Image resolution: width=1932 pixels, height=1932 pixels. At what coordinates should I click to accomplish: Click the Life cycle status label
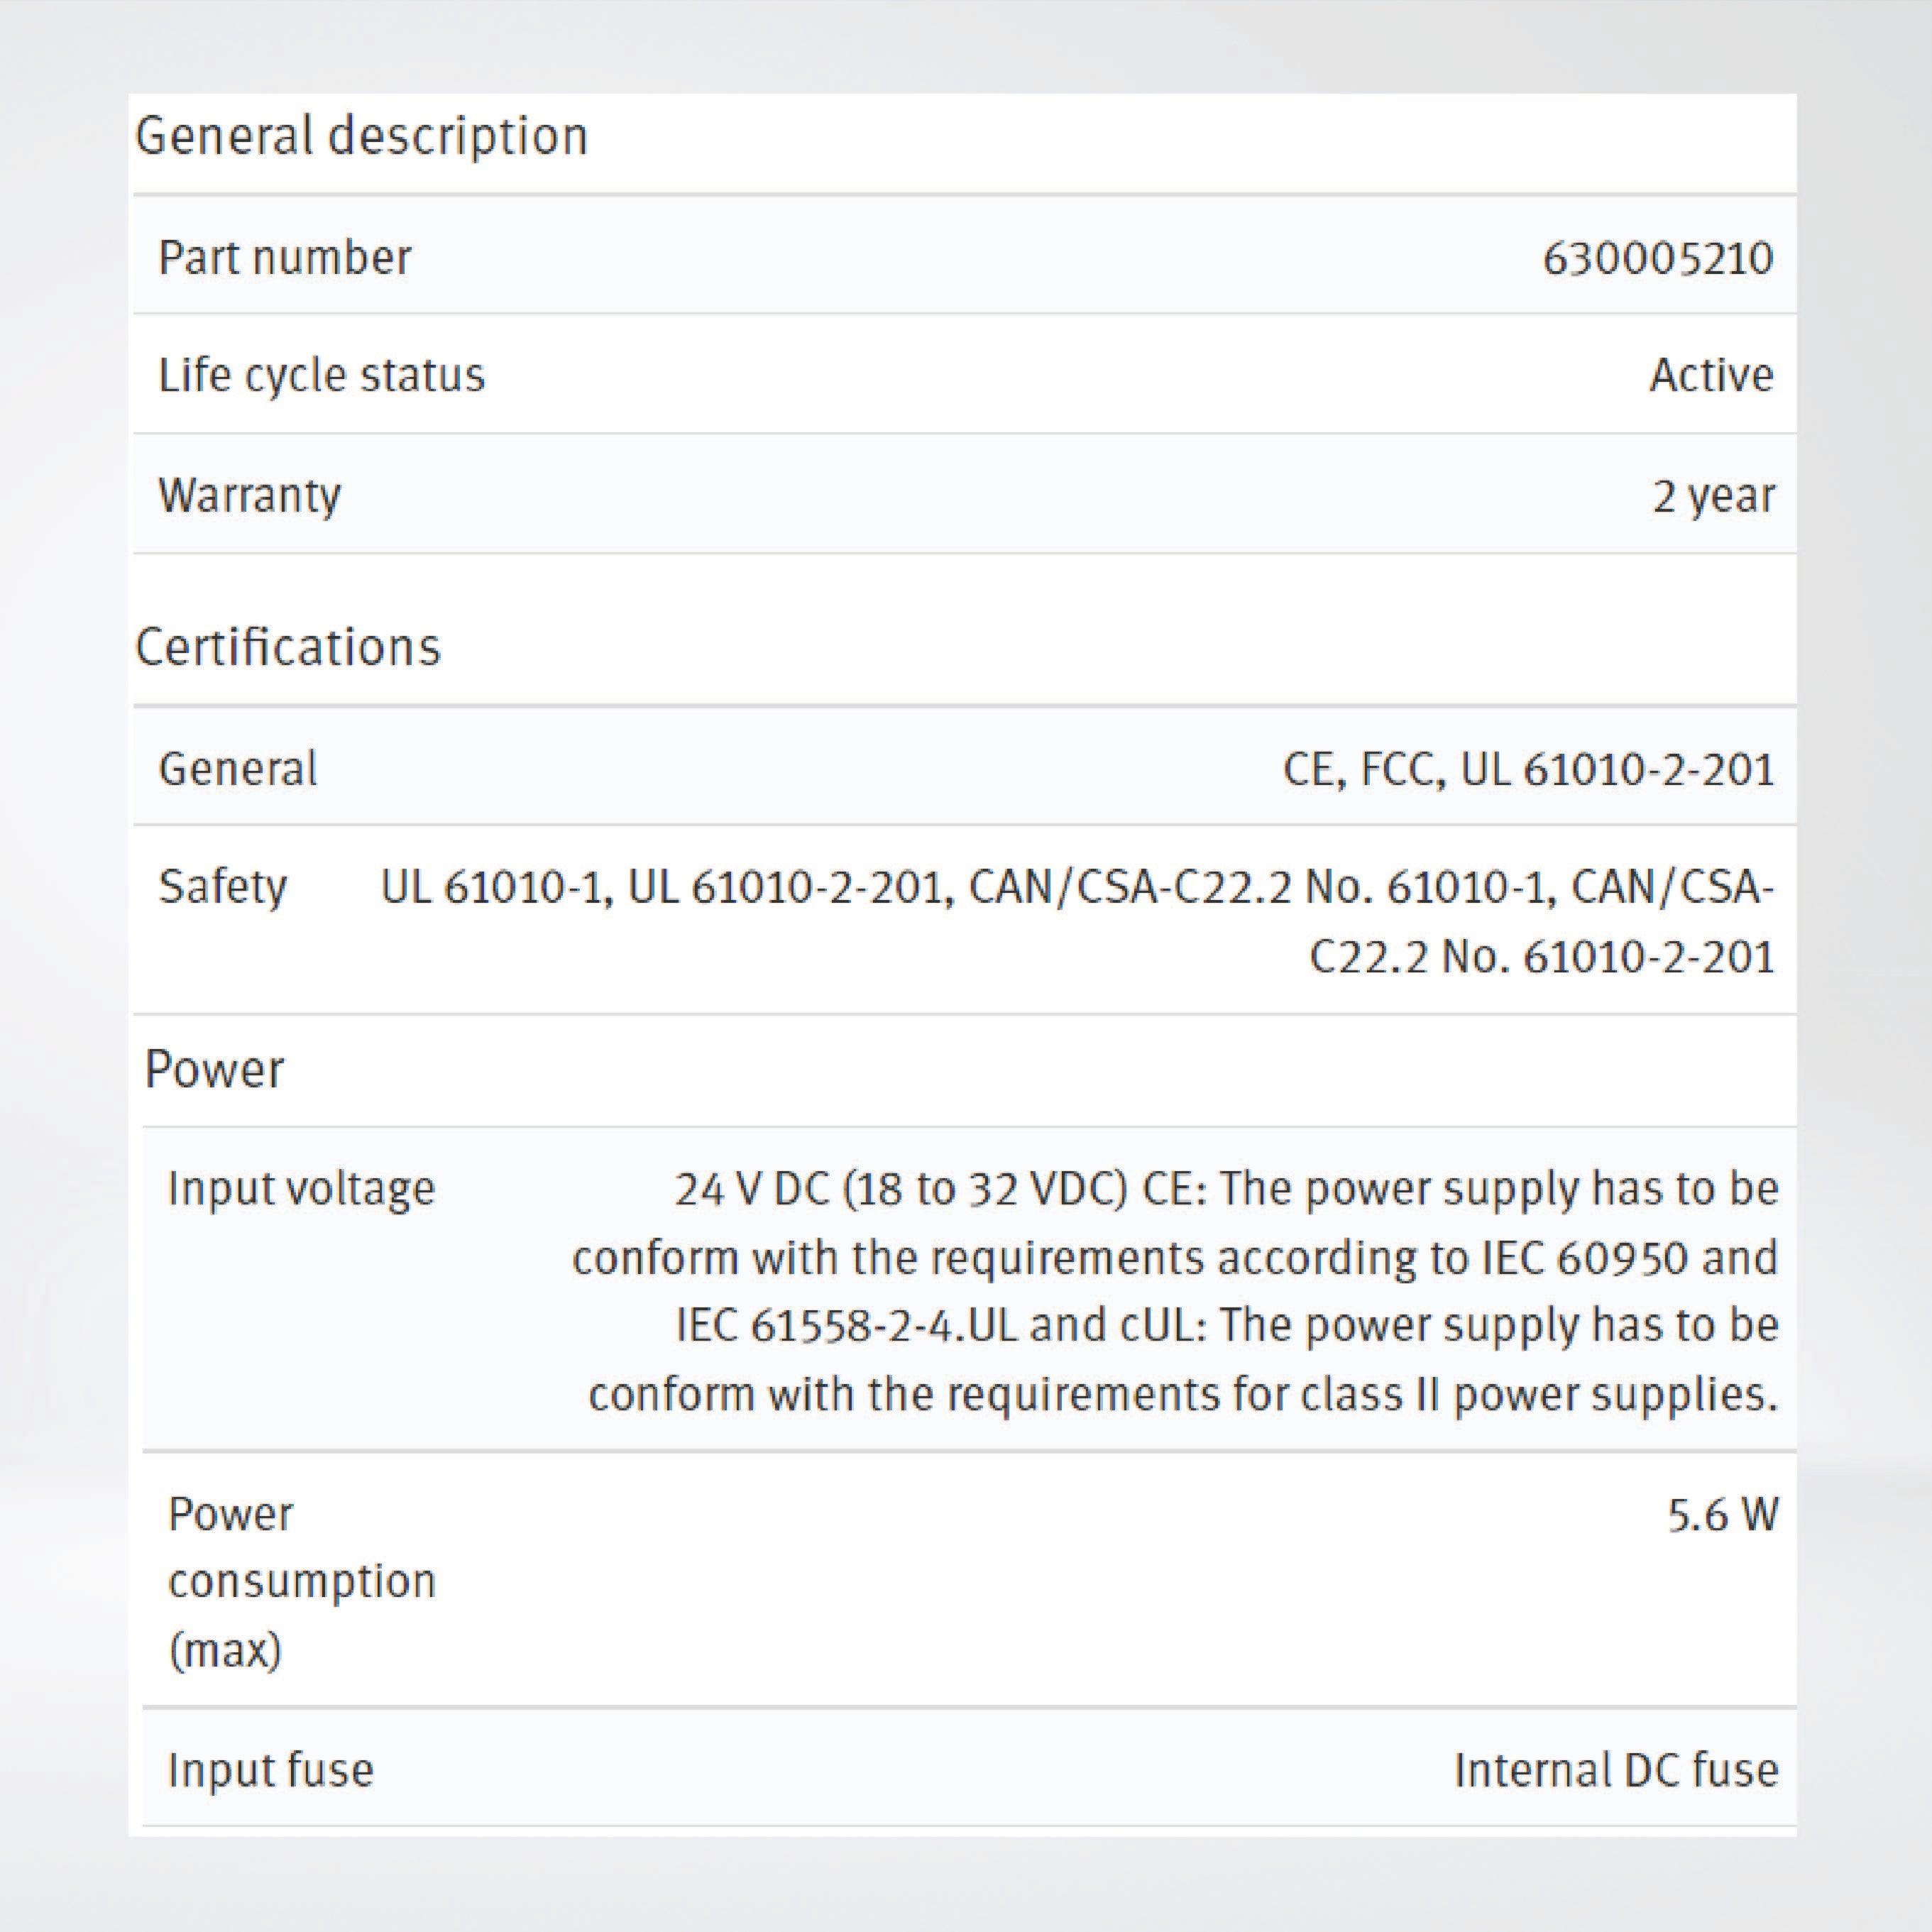(321, 376)
